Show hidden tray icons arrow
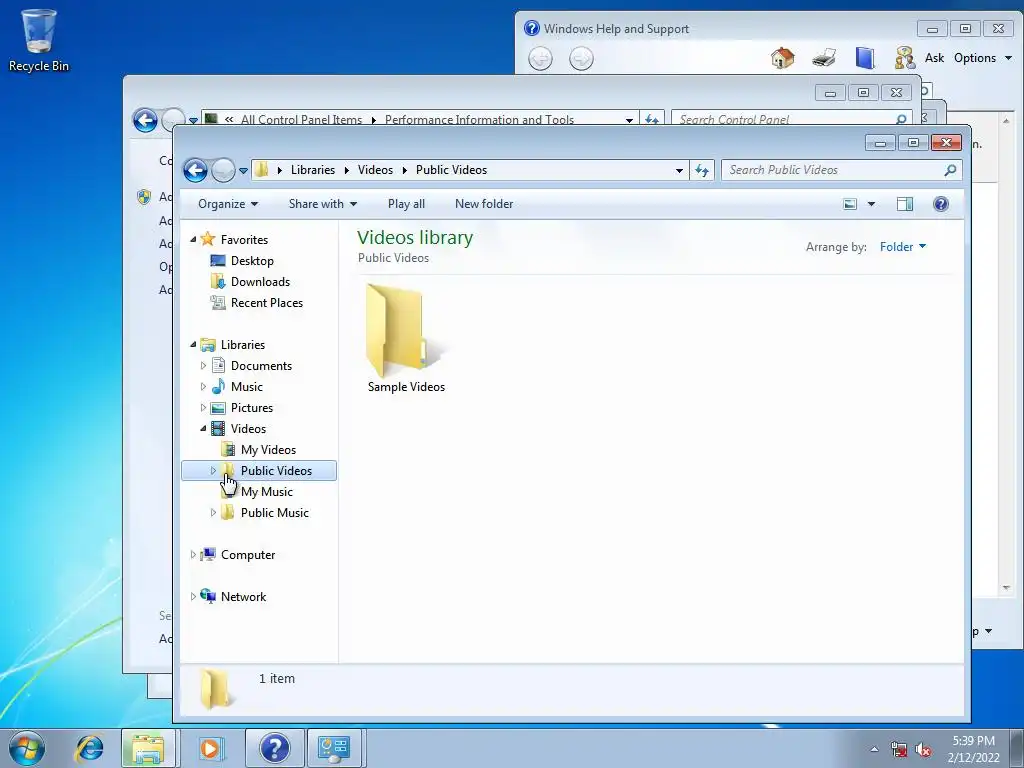 [874, 749]
